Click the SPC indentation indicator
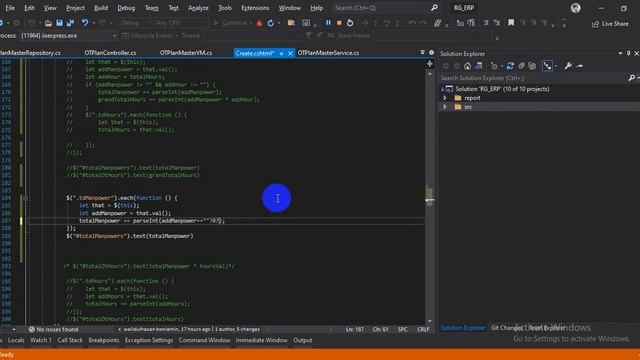640x360 pixels. click(x=402, y=329)
